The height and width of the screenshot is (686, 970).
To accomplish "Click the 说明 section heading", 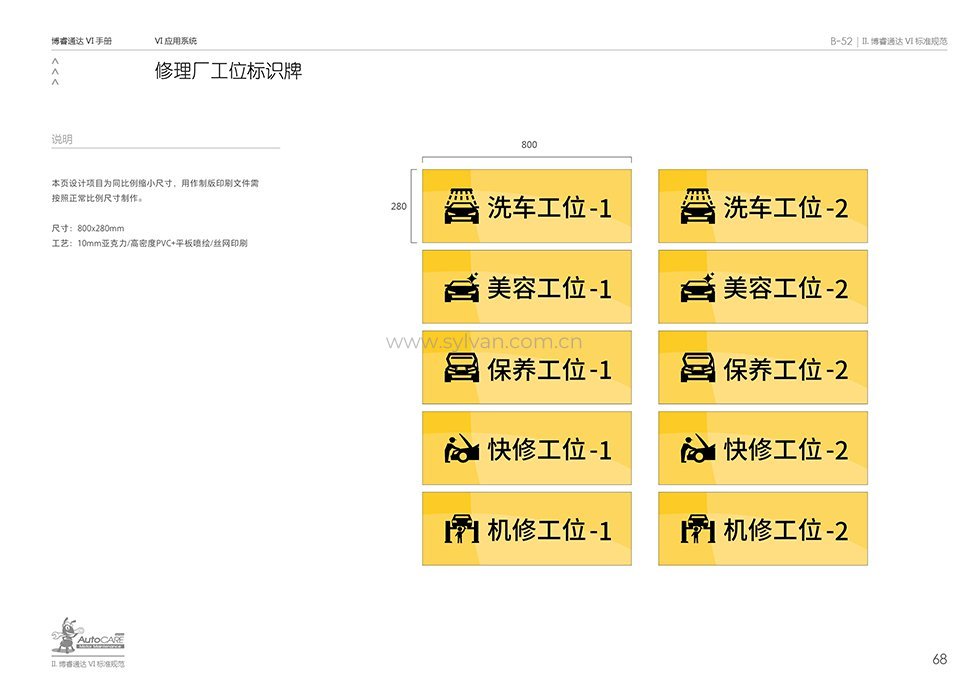I will [62, 139].
